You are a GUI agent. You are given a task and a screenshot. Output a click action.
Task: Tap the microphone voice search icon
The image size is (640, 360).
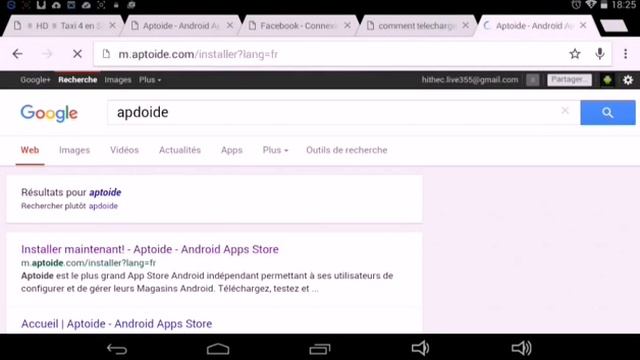point(600,54)
